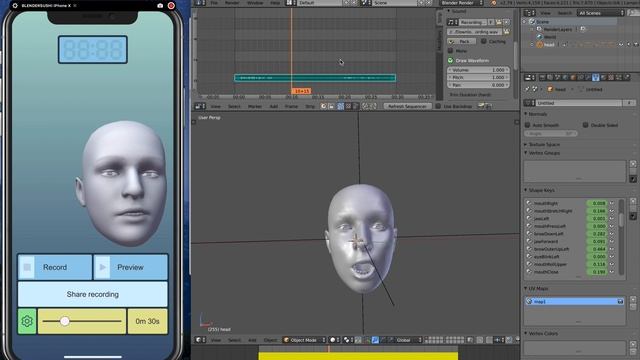Toggle the Double Sided checkbox
This screenshot has width=640, height=360.
click(586, 125)
